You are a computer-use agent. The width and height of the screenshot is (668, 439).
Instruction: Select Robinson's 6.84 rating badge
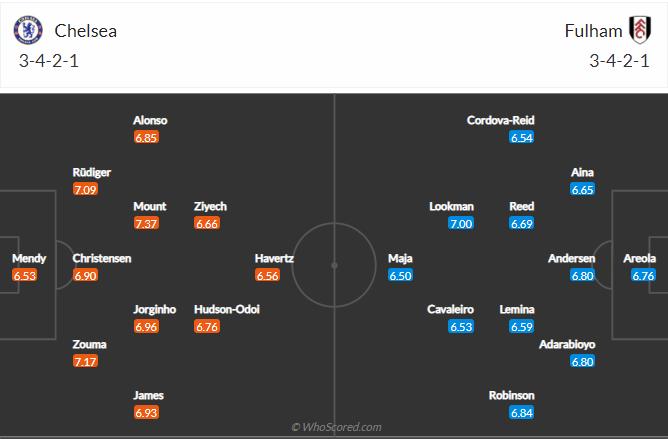point(521,412)
